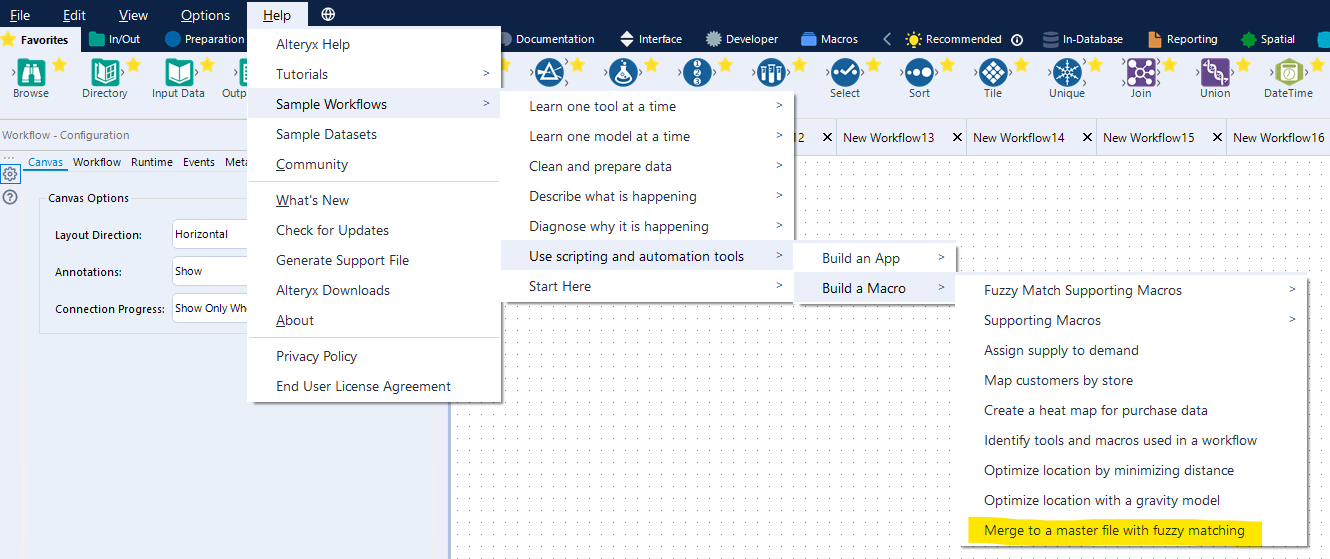Expand Fuzzy Match Supporting Macros submenu
The image size is (1330, 559).
pos(1131,290)
